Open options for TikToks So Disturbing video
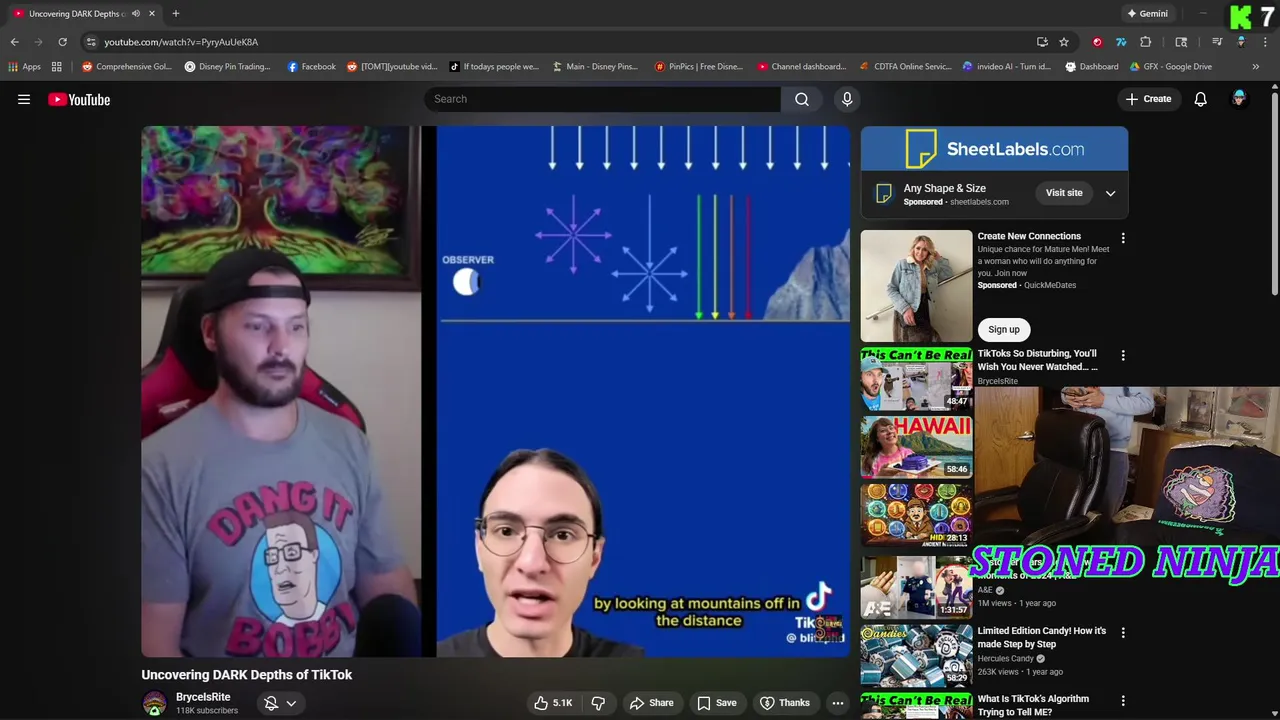Viewport: 1280px width, 720px height. [1123, 356]
